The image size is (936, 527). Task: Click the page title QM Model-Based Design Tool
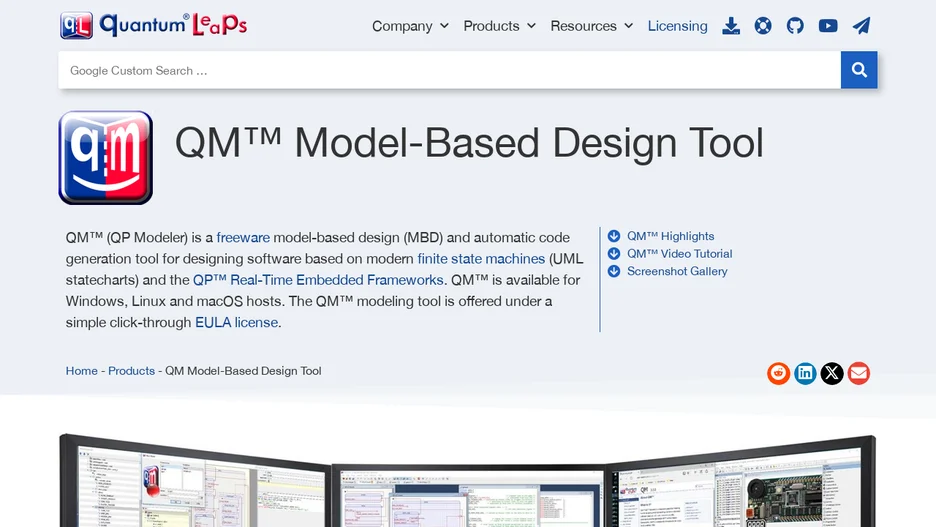pos(469,143)
